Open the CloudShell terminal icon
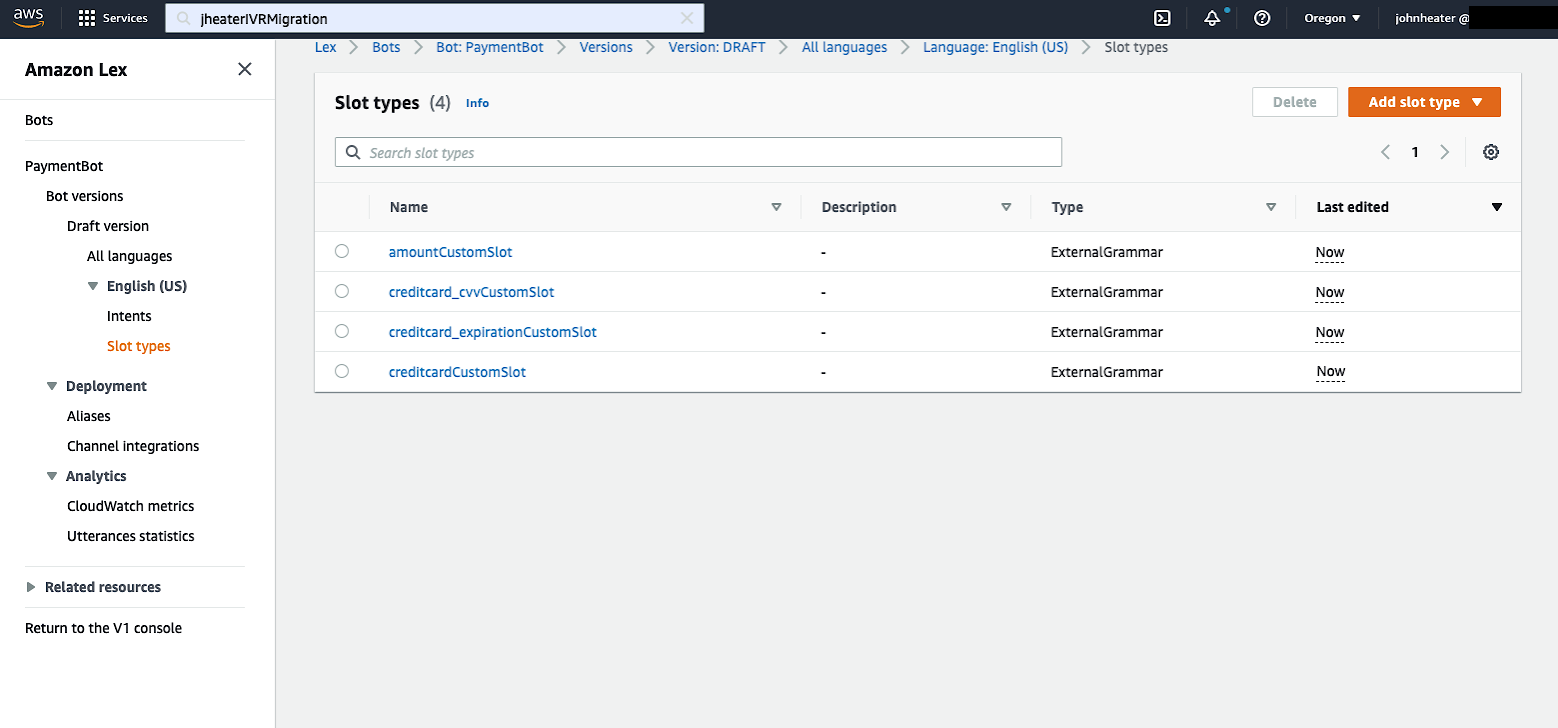 1162,18
